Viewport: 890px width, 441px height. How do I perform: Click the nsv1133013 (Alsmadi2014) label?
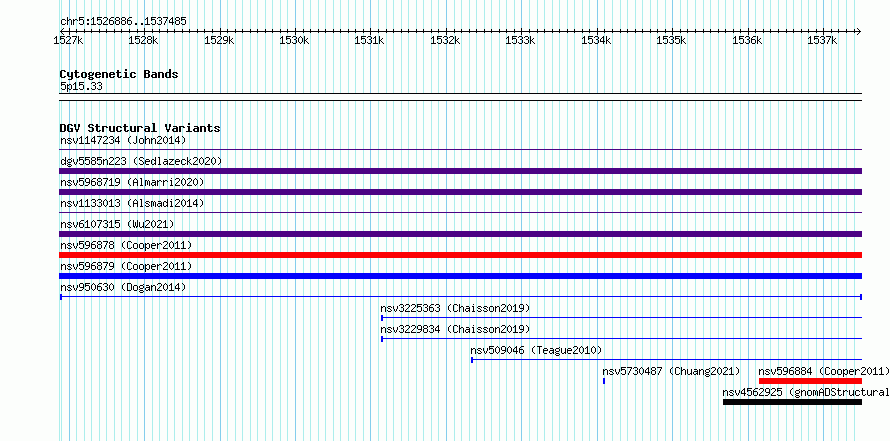[132, 203]
